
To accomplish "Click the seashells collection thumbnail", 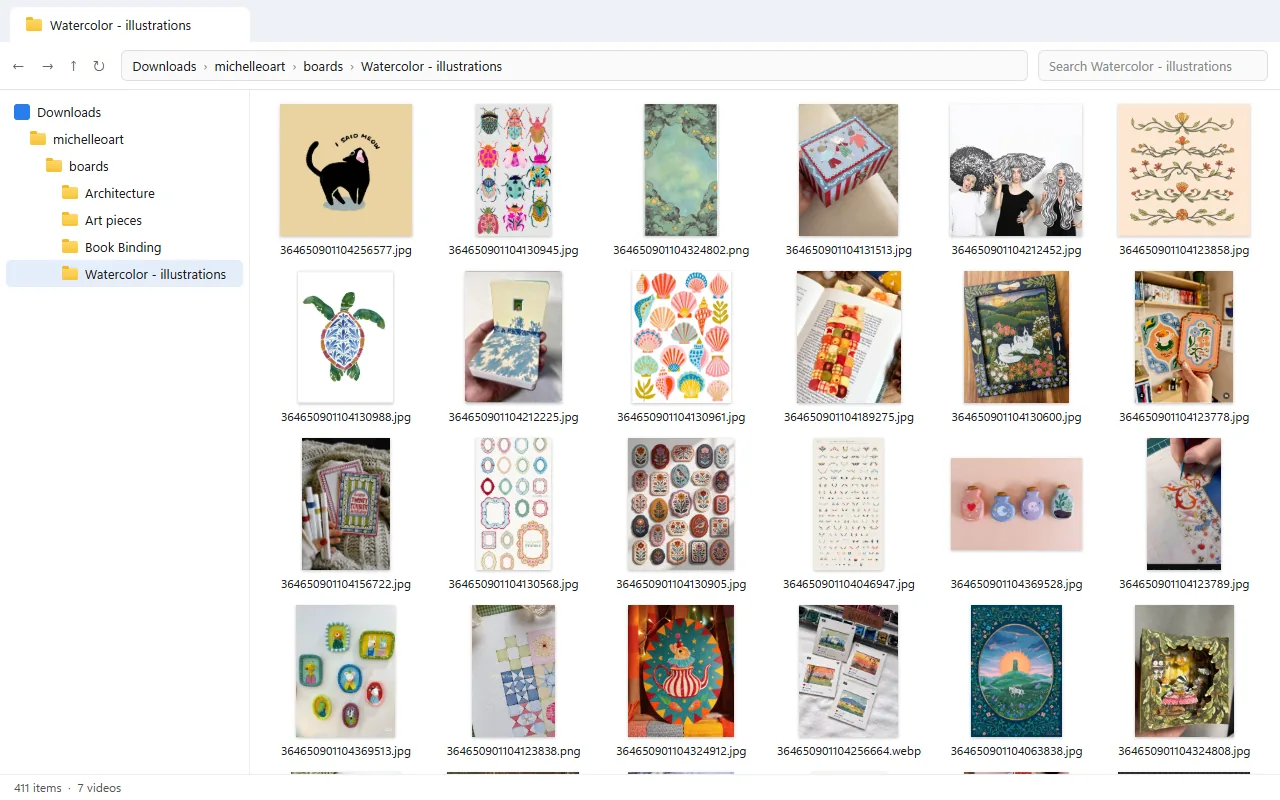I will (681, 337).
